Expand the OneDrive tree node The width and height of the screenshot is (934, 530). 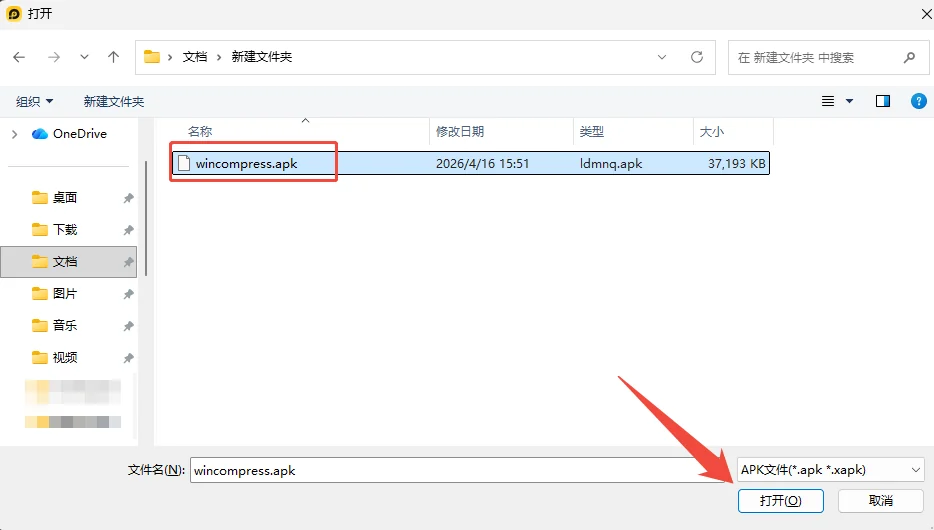coord(14,134)
